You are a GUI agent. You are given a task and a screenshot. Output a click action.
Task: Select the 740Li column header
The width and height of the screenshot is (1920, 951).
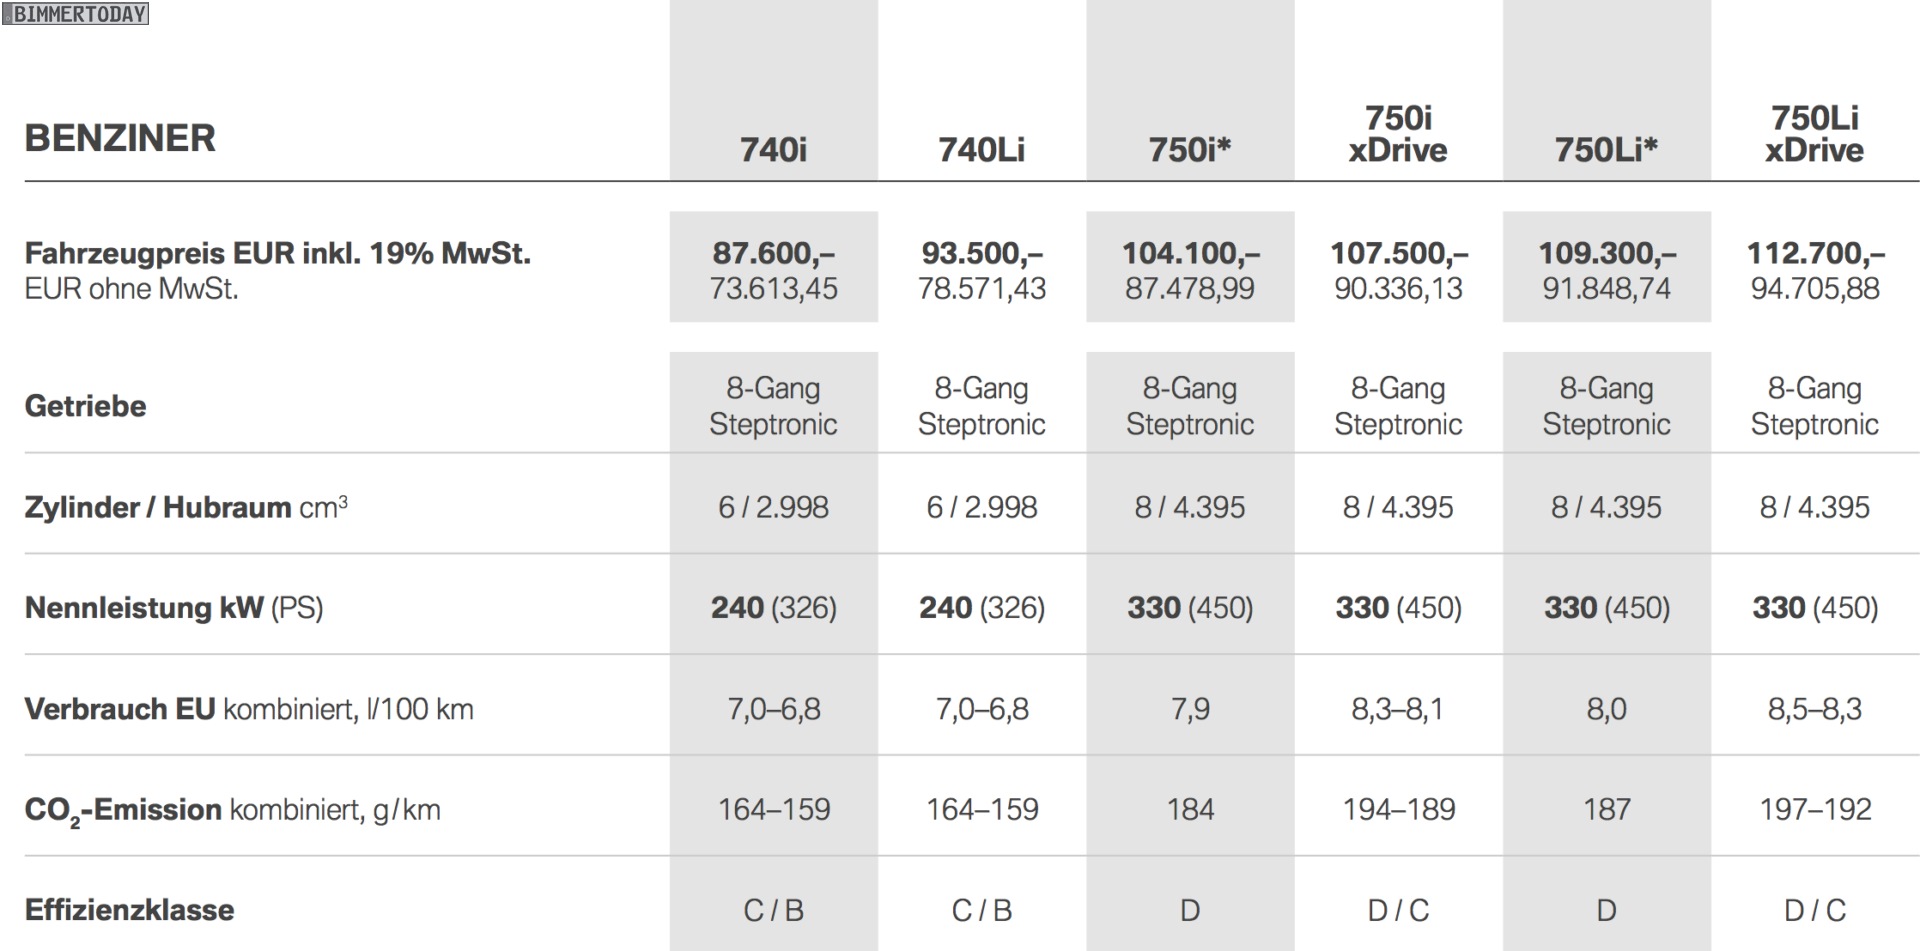tap(981, 150)
